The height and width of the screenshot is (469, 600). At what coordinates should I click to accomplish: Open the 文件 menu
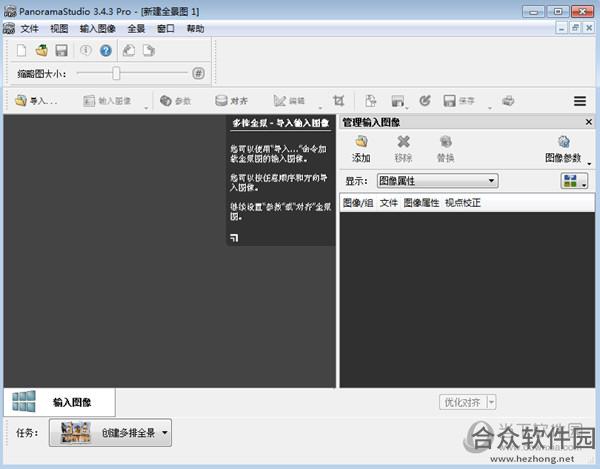(x=29, y=29)
